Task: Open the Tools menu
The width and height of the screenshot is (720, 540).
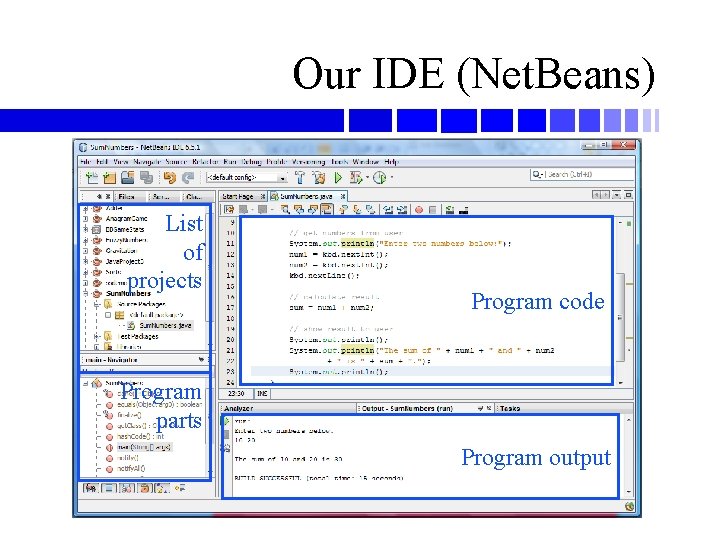Action: point(339,162)
